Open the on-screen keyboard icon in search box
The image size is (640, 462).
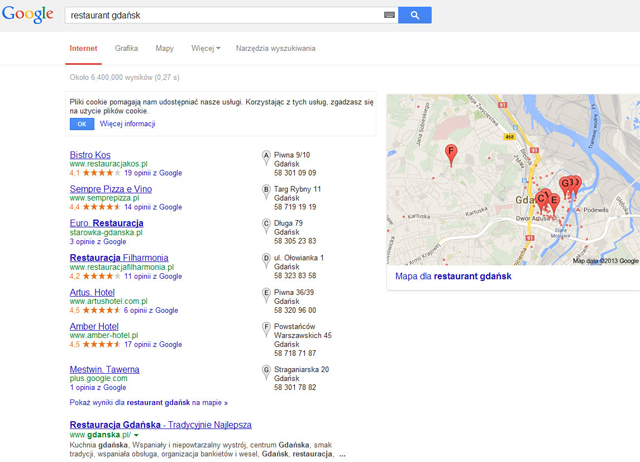click(389, 15)
